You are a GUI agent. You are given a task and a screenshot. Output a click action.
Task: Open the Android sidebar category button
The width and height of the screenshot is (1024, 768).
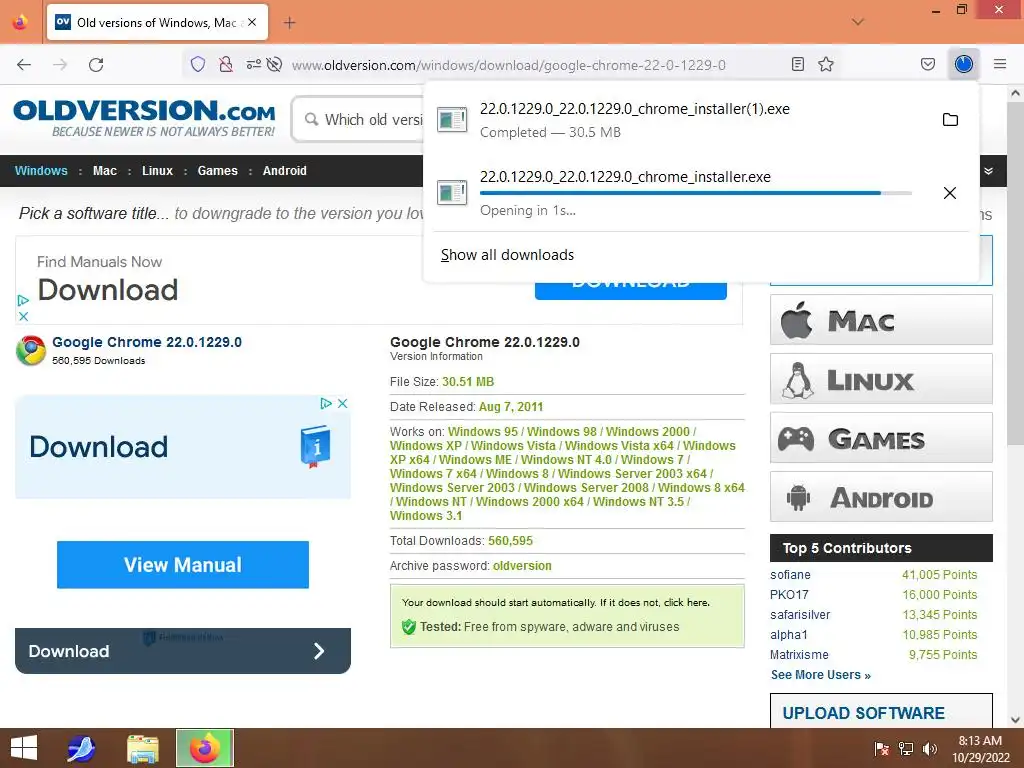(881, 497)
